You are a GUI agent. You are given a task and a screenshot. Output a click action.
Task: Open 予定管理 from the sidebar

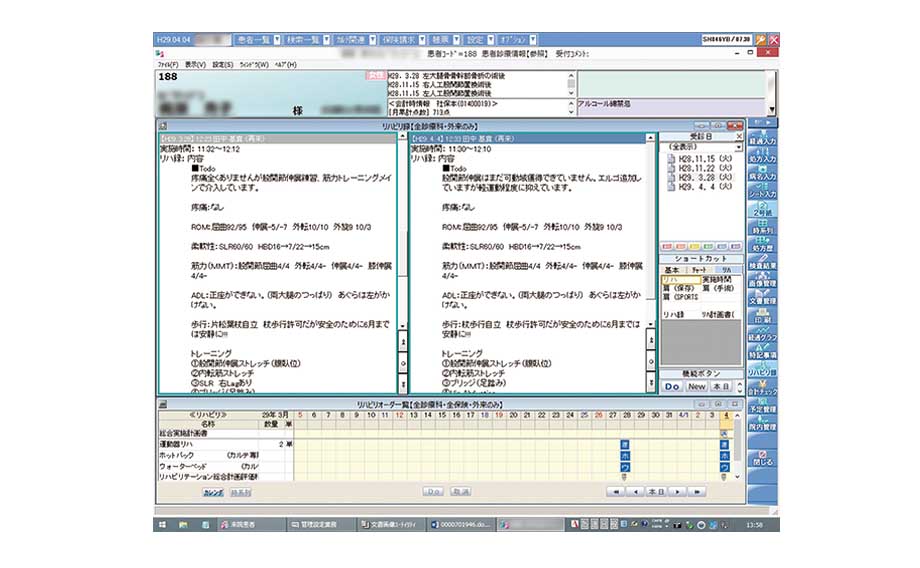pyautogui.click(x=763, y=409)
